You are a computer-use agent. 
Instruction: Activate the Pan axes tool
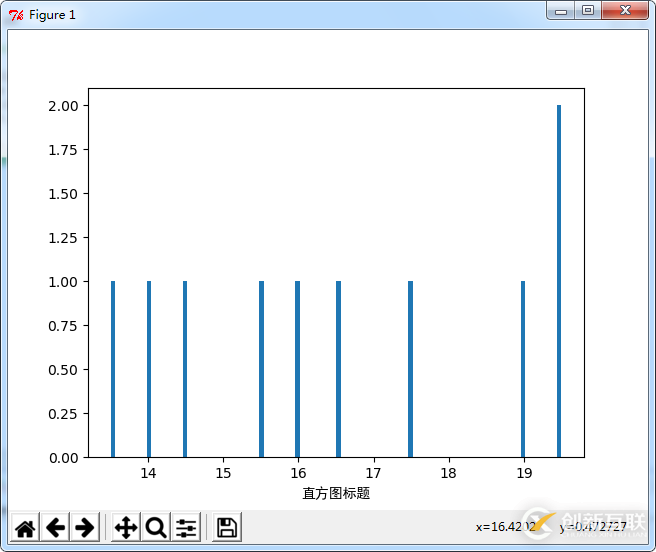point(126,527)
